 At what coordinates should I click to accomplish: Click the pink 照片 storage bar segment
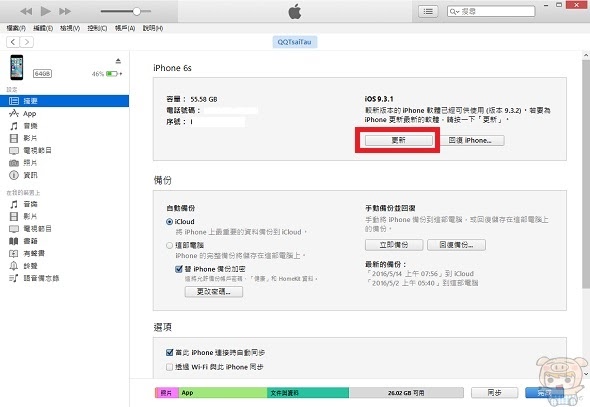coord(167,393)
